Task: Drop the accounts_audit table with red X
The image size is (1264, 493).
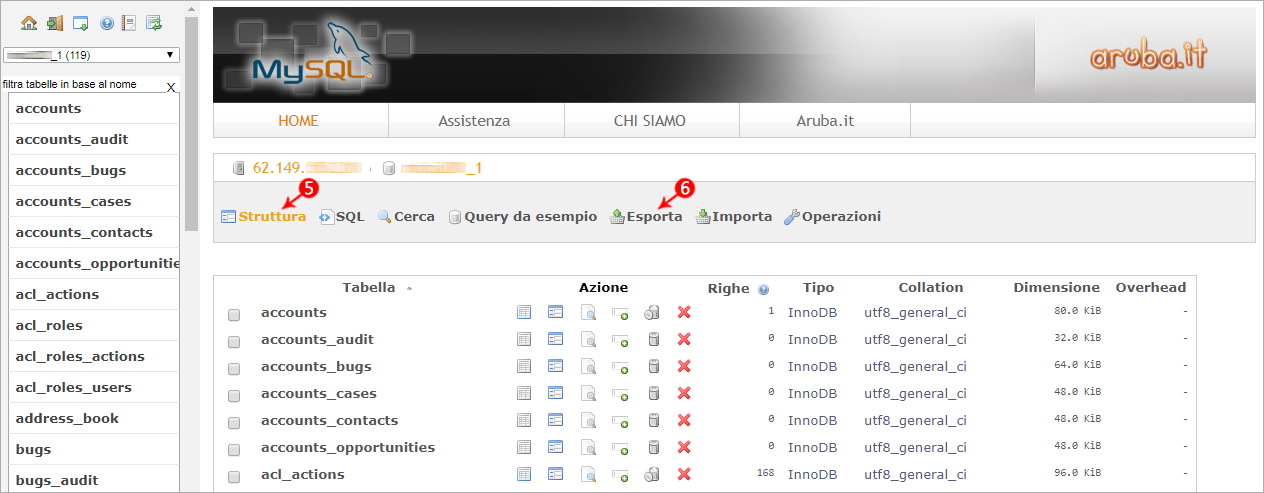Action: pyautogui.click(x=684, y=340)
